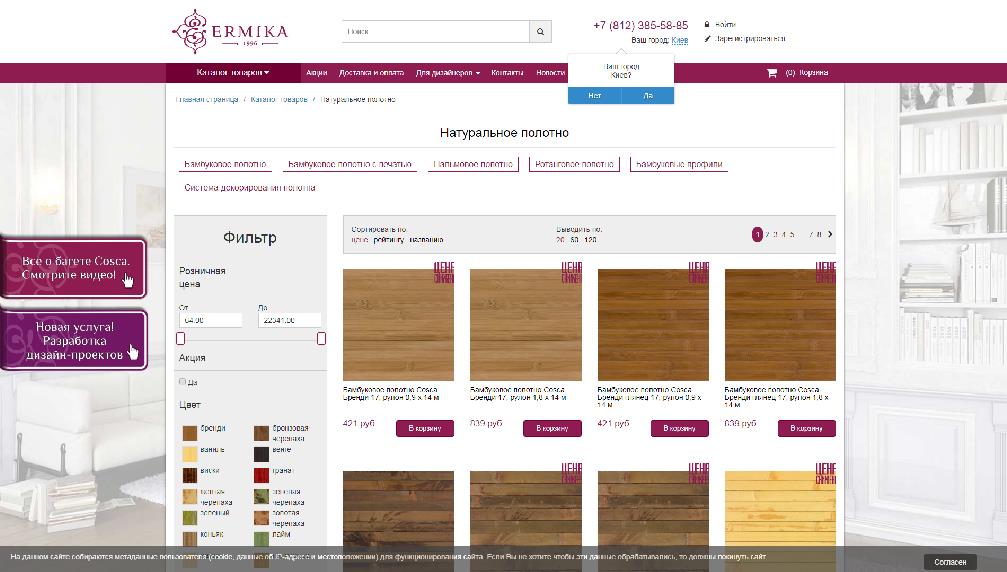
Task: Click the minimum price 'От' field
Action: click(211, 320)
